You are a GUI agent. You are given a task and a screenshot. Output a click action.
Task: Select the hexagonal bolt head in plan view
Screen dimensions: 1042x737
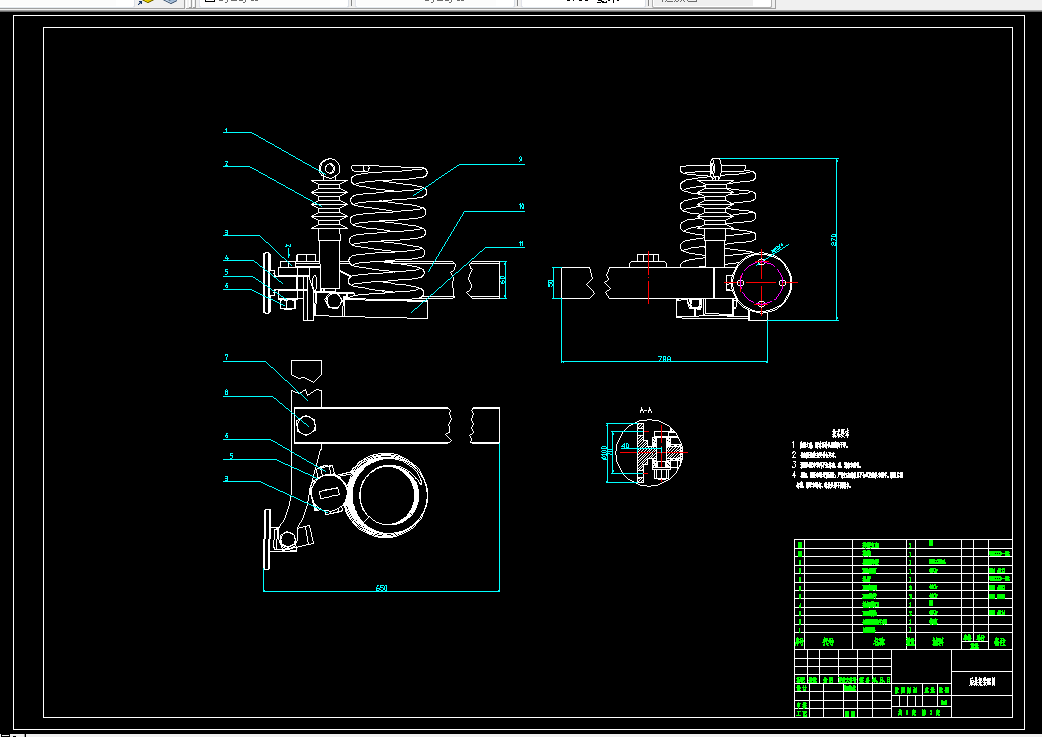pos(306,423)
